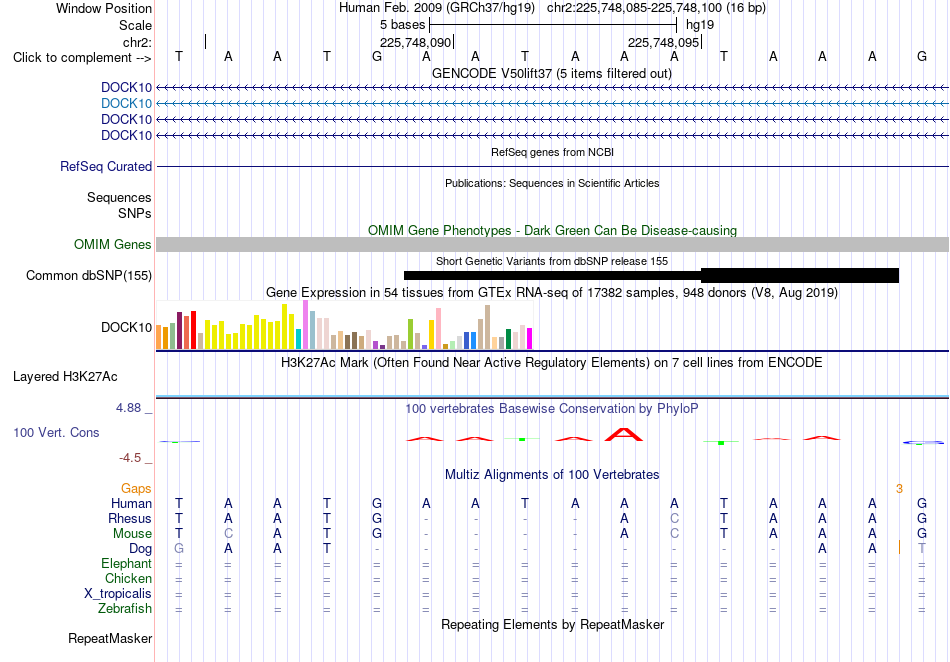Viewport: 950px width, 662px height.
Task: Click the 'GENCODE V50lift37 (5 items filtered out)' title
Action: [x=552, y=74]
